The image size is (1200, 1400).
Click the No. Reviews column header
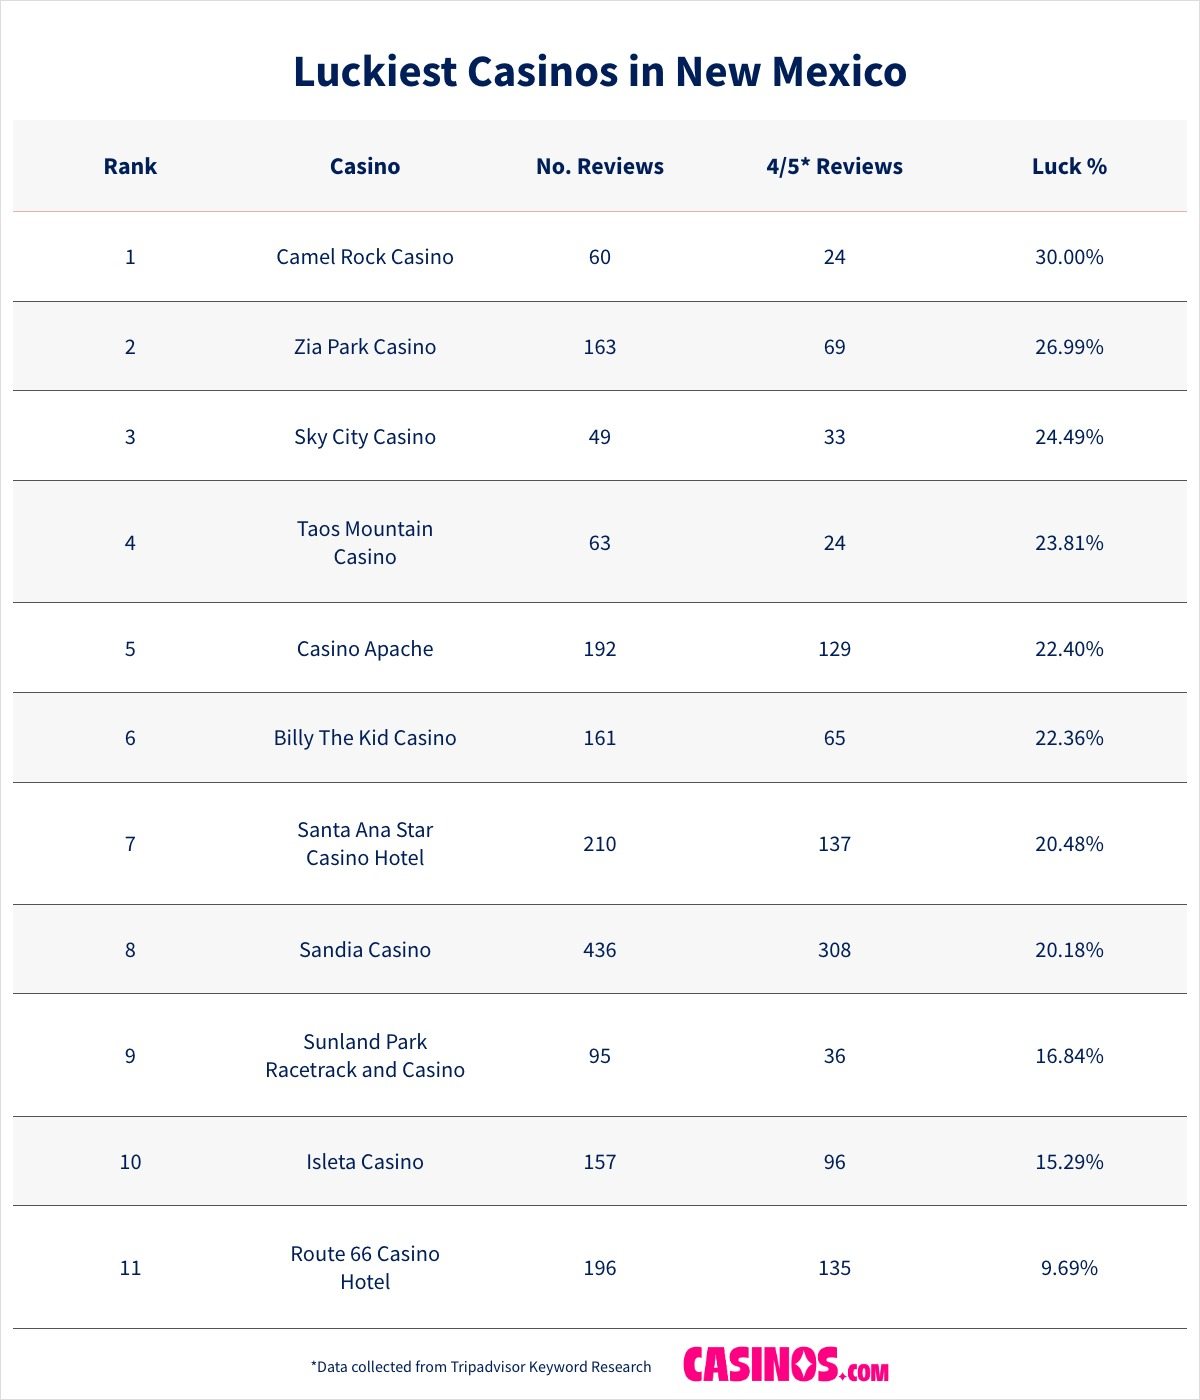600,166
